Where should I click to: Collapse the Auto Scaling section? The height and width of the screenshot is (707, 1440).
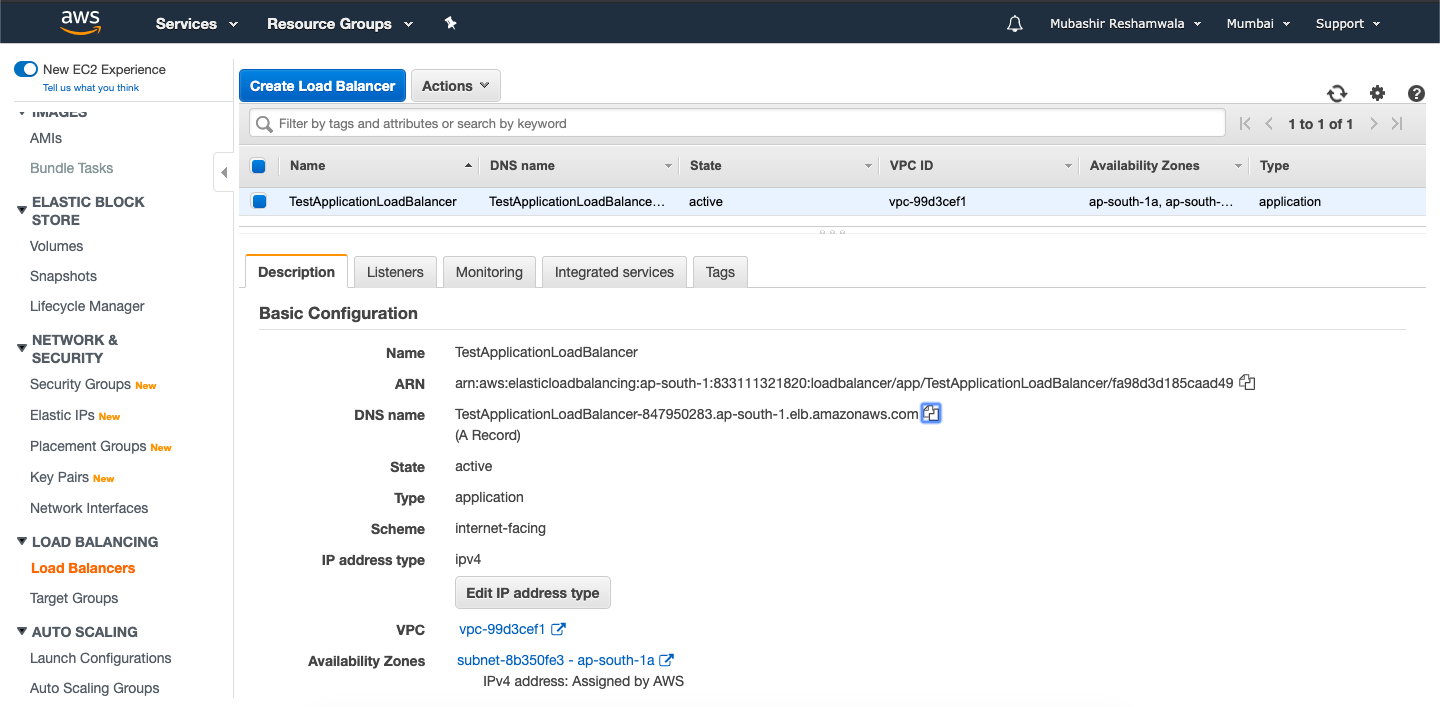[x=22, y=632]
